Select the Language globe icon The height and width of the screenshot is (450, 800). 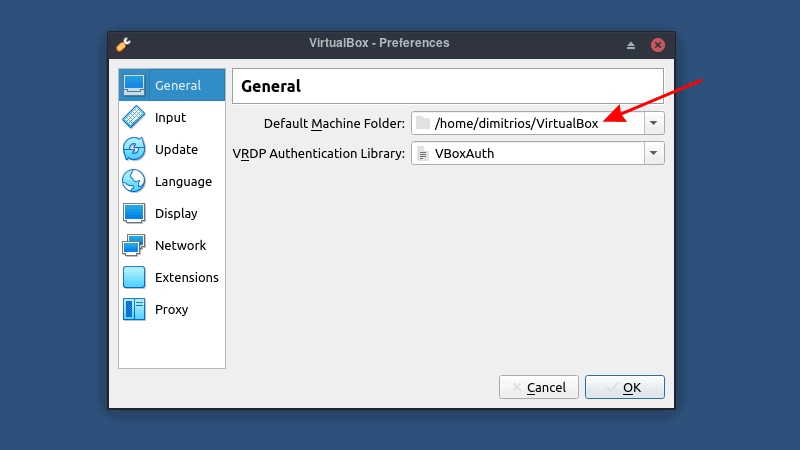click(134, 181)
